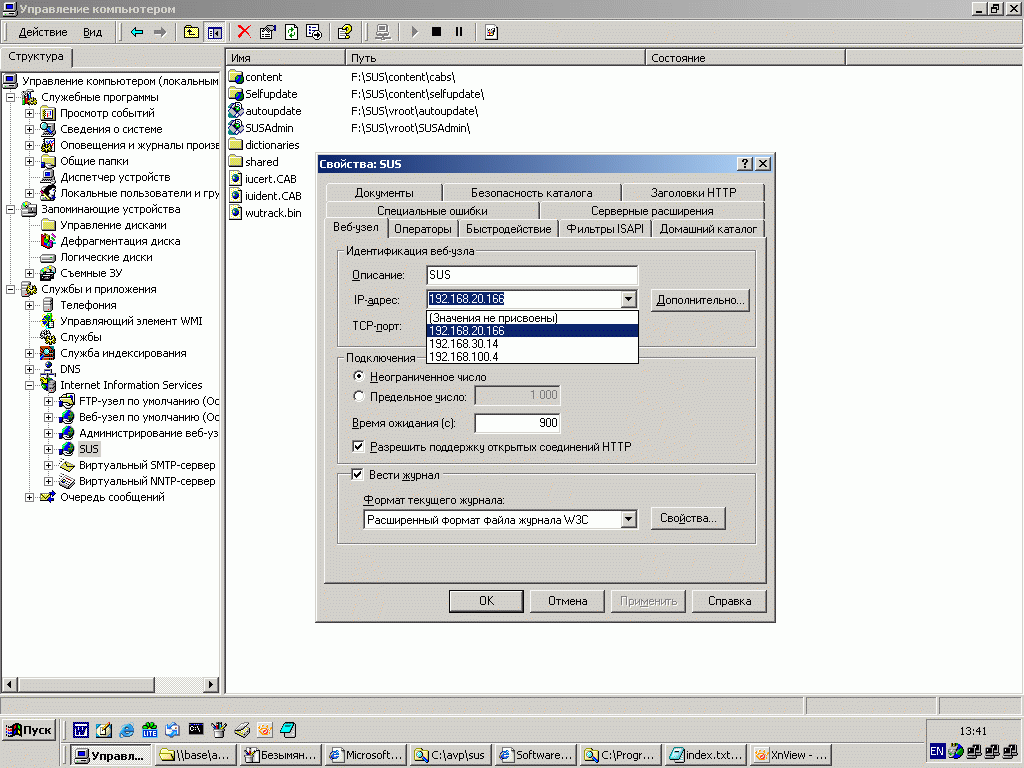Screen dimensions: 1024x768
Task: Toggle the enable logging checkbox
Action: (x=357, y=475)
